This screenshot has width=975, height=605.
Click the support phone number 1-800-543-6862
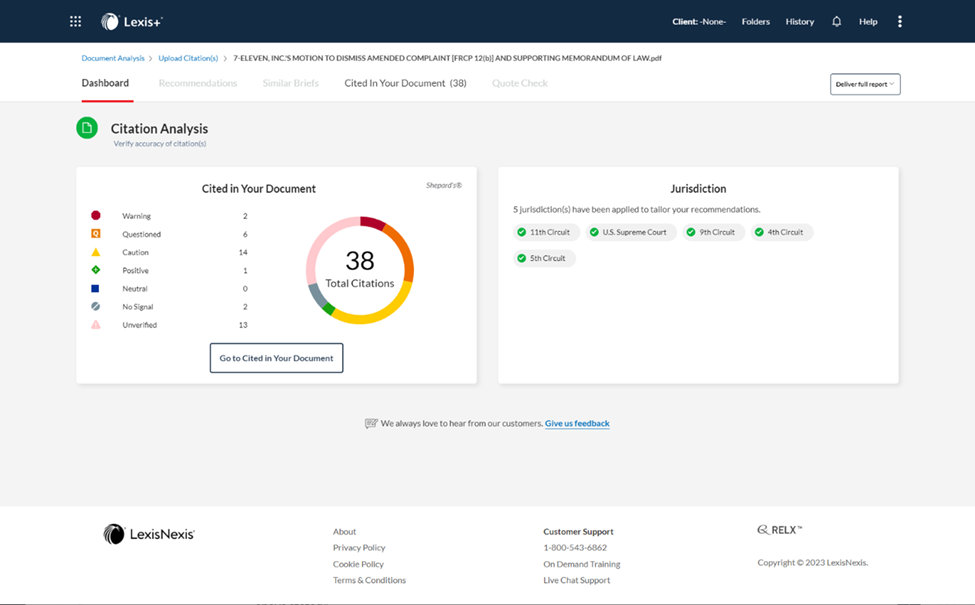575,548
